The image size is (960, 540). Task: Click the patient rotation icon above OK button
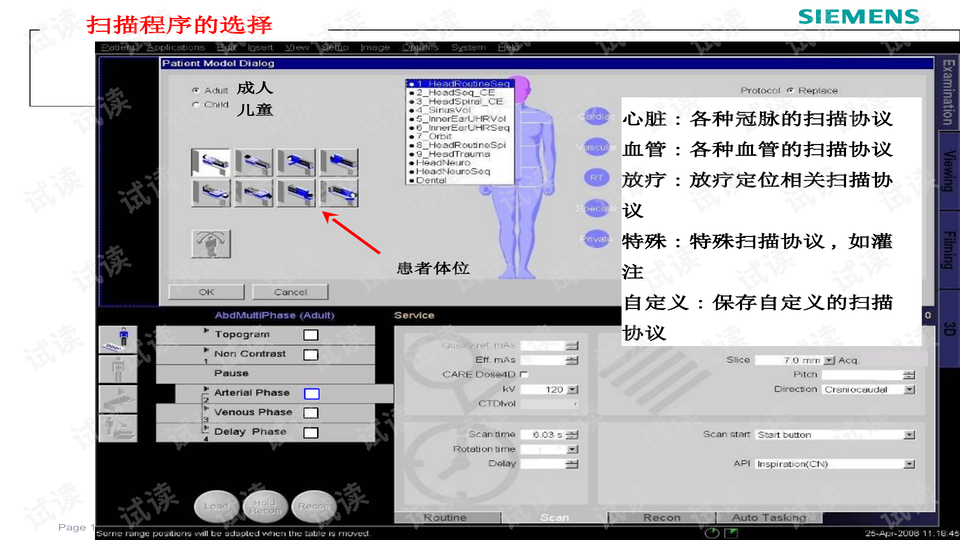(211, 244)
